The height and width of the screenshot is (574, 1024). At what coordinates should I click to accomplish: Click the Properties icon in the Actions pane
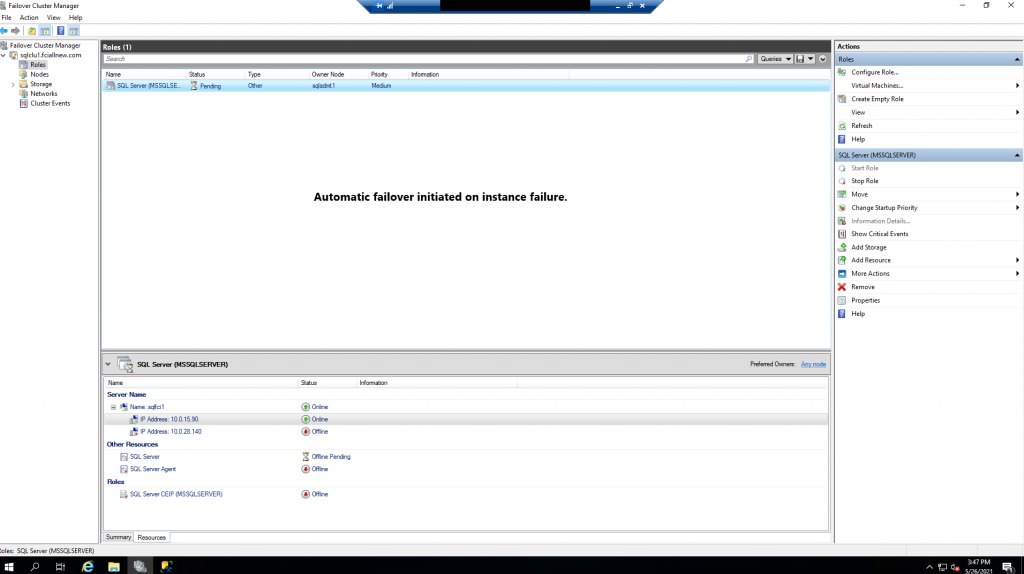pos(842,300)
